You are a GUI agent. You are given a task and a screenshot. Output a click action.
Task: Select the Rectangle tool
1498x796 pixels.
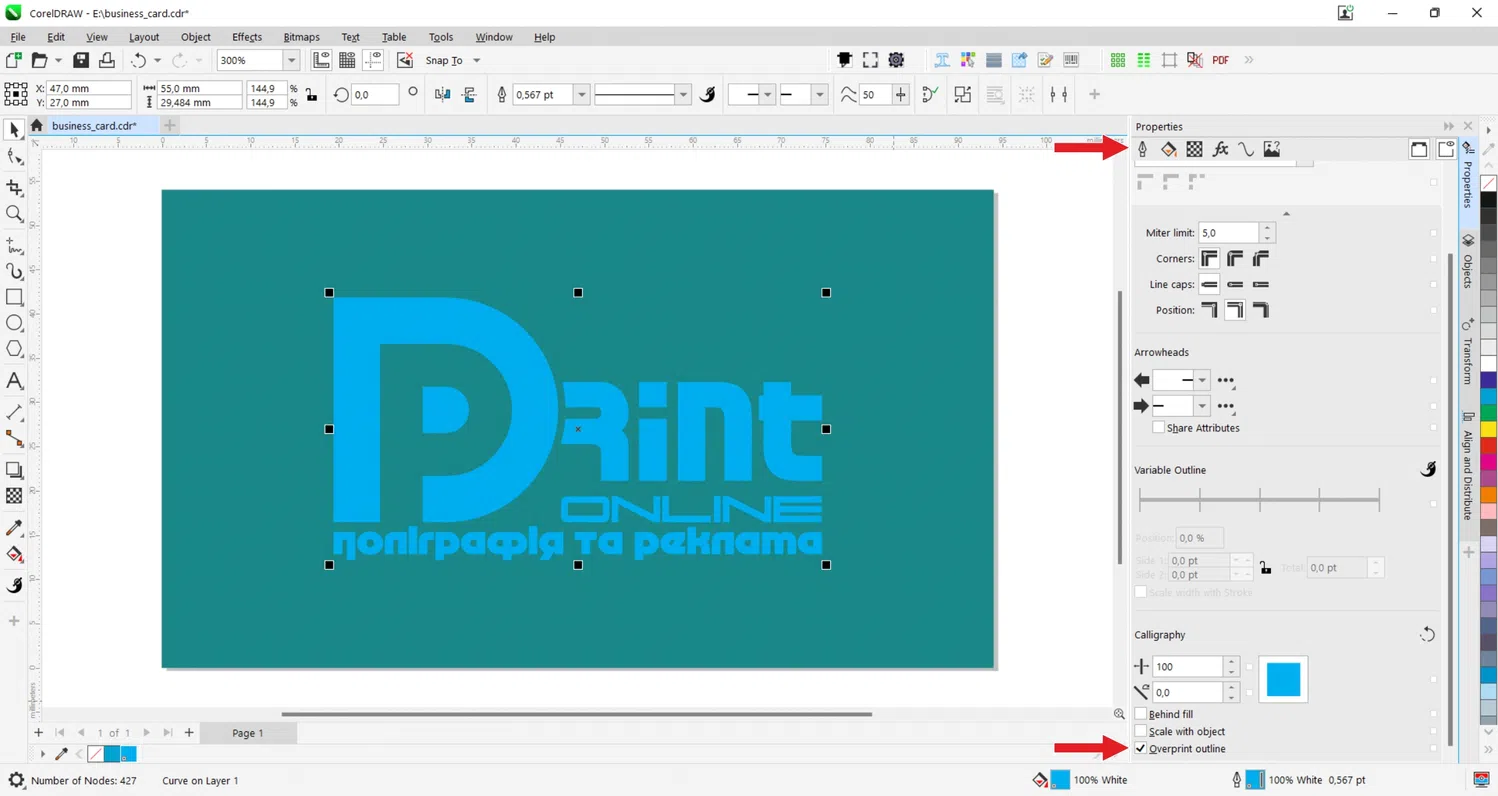tap(14, 297)
